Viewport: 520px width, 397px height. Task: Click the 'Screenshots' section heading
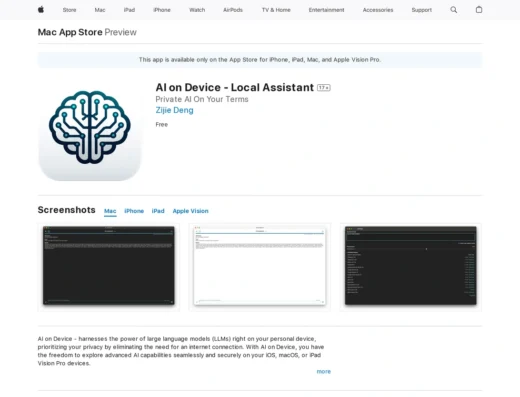coord(66,210)
